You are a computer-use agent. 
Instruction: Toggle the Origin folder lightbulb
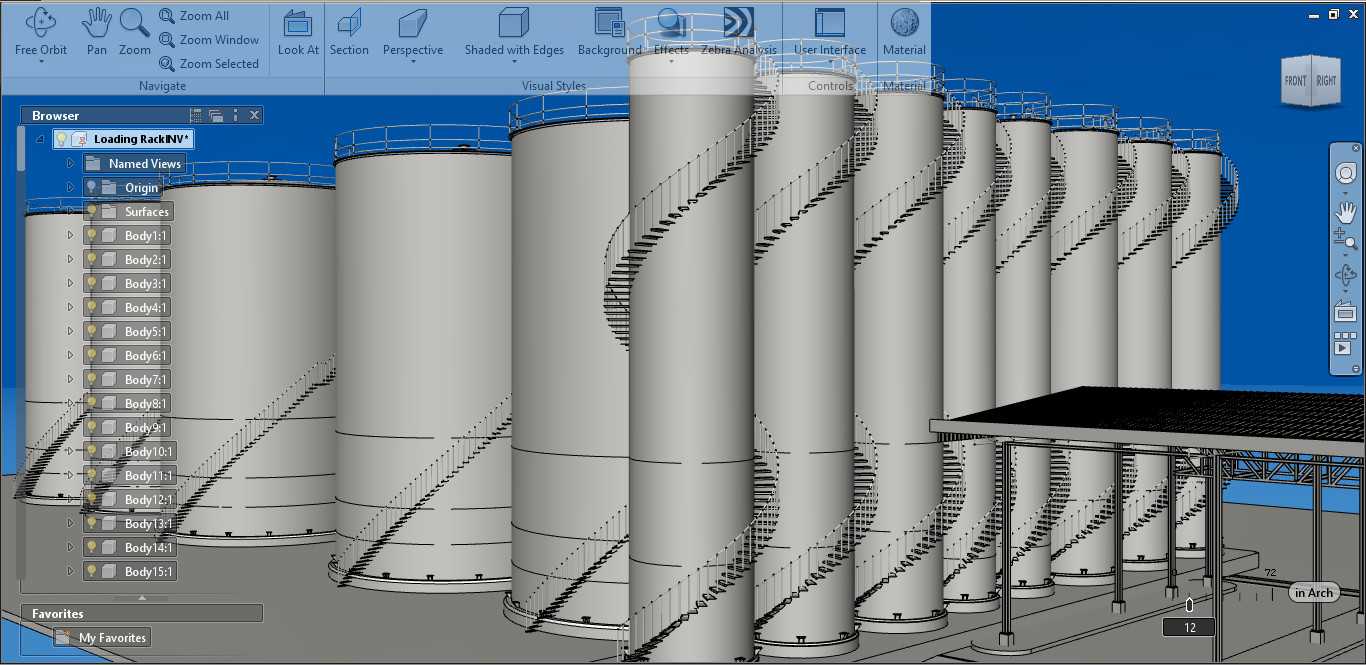91,188
